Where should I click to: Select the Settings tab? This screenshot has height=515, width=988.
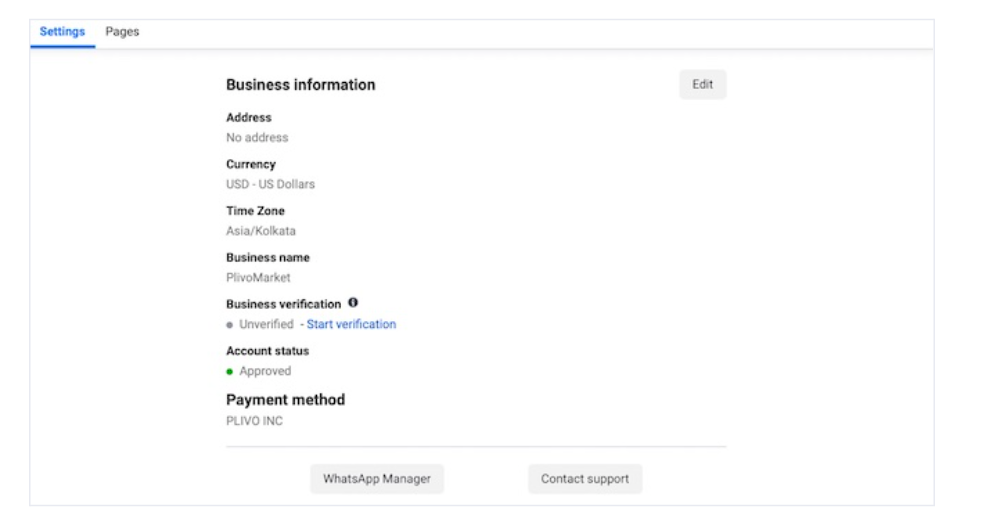coord(62,32)
